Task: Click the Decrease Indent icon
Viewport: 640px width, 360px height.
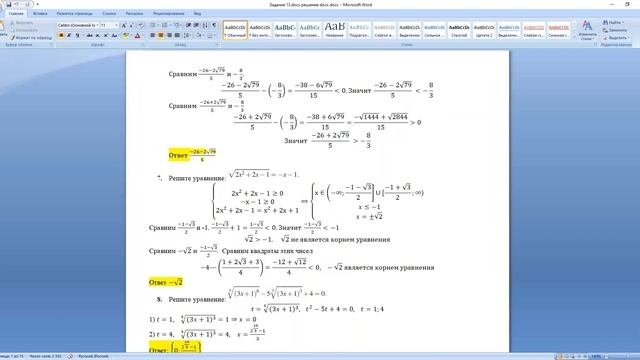Action: click(188, 25)
